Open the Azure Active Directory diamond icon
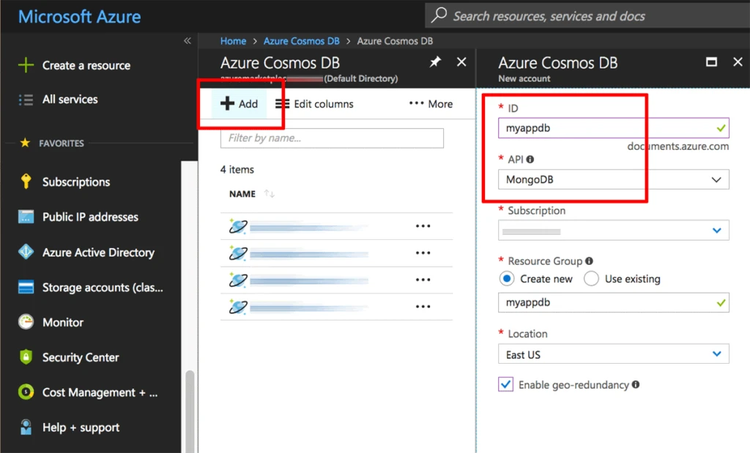This screenshot has height=453, width=750. pyautogui.click(x=26, y=252)
